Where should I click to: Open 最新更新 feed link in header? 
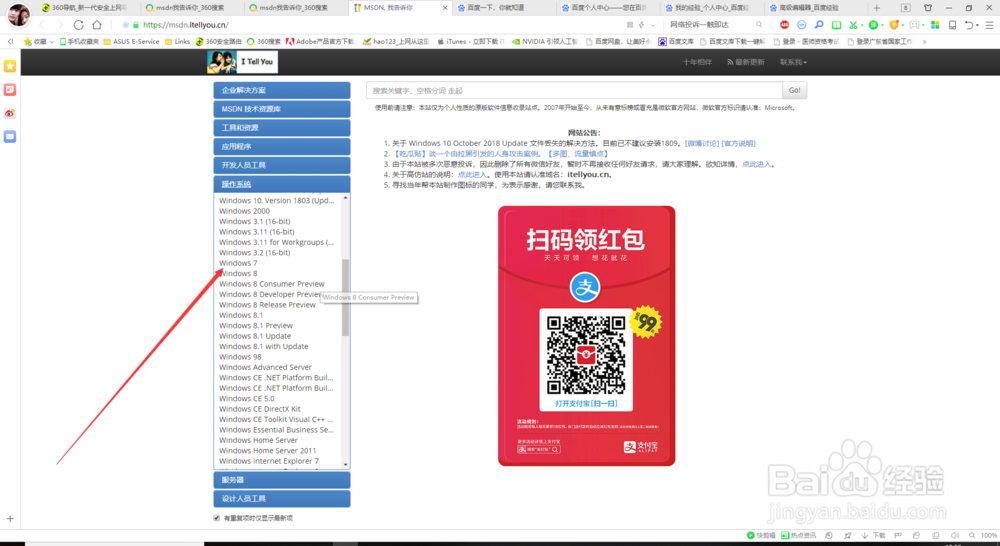tap(746, 62)
